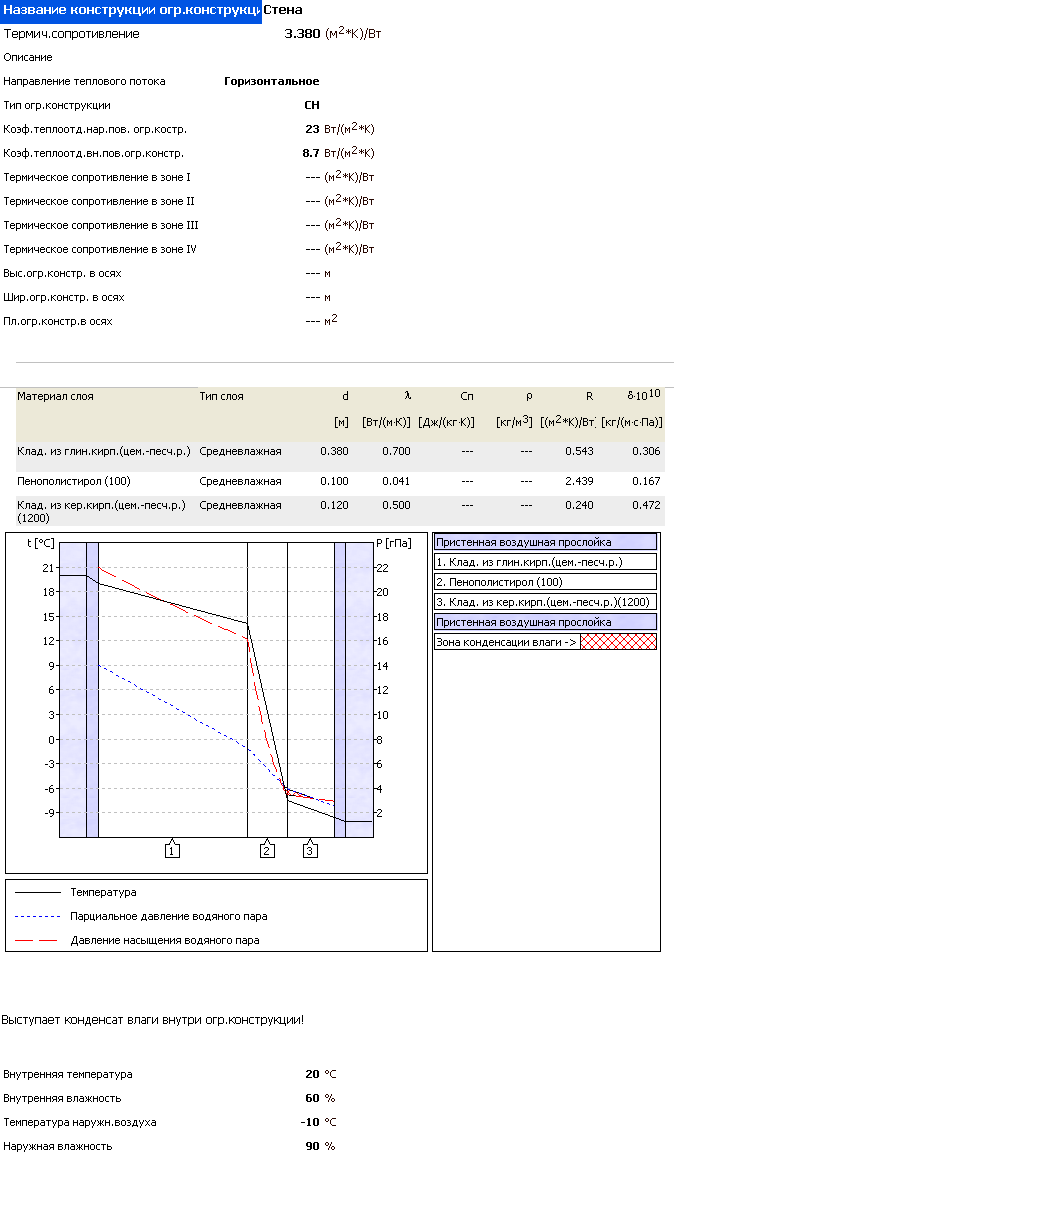Click layer marker 3 below the chart
This screenshot has width=1063, height=1228.
point(310,850)
